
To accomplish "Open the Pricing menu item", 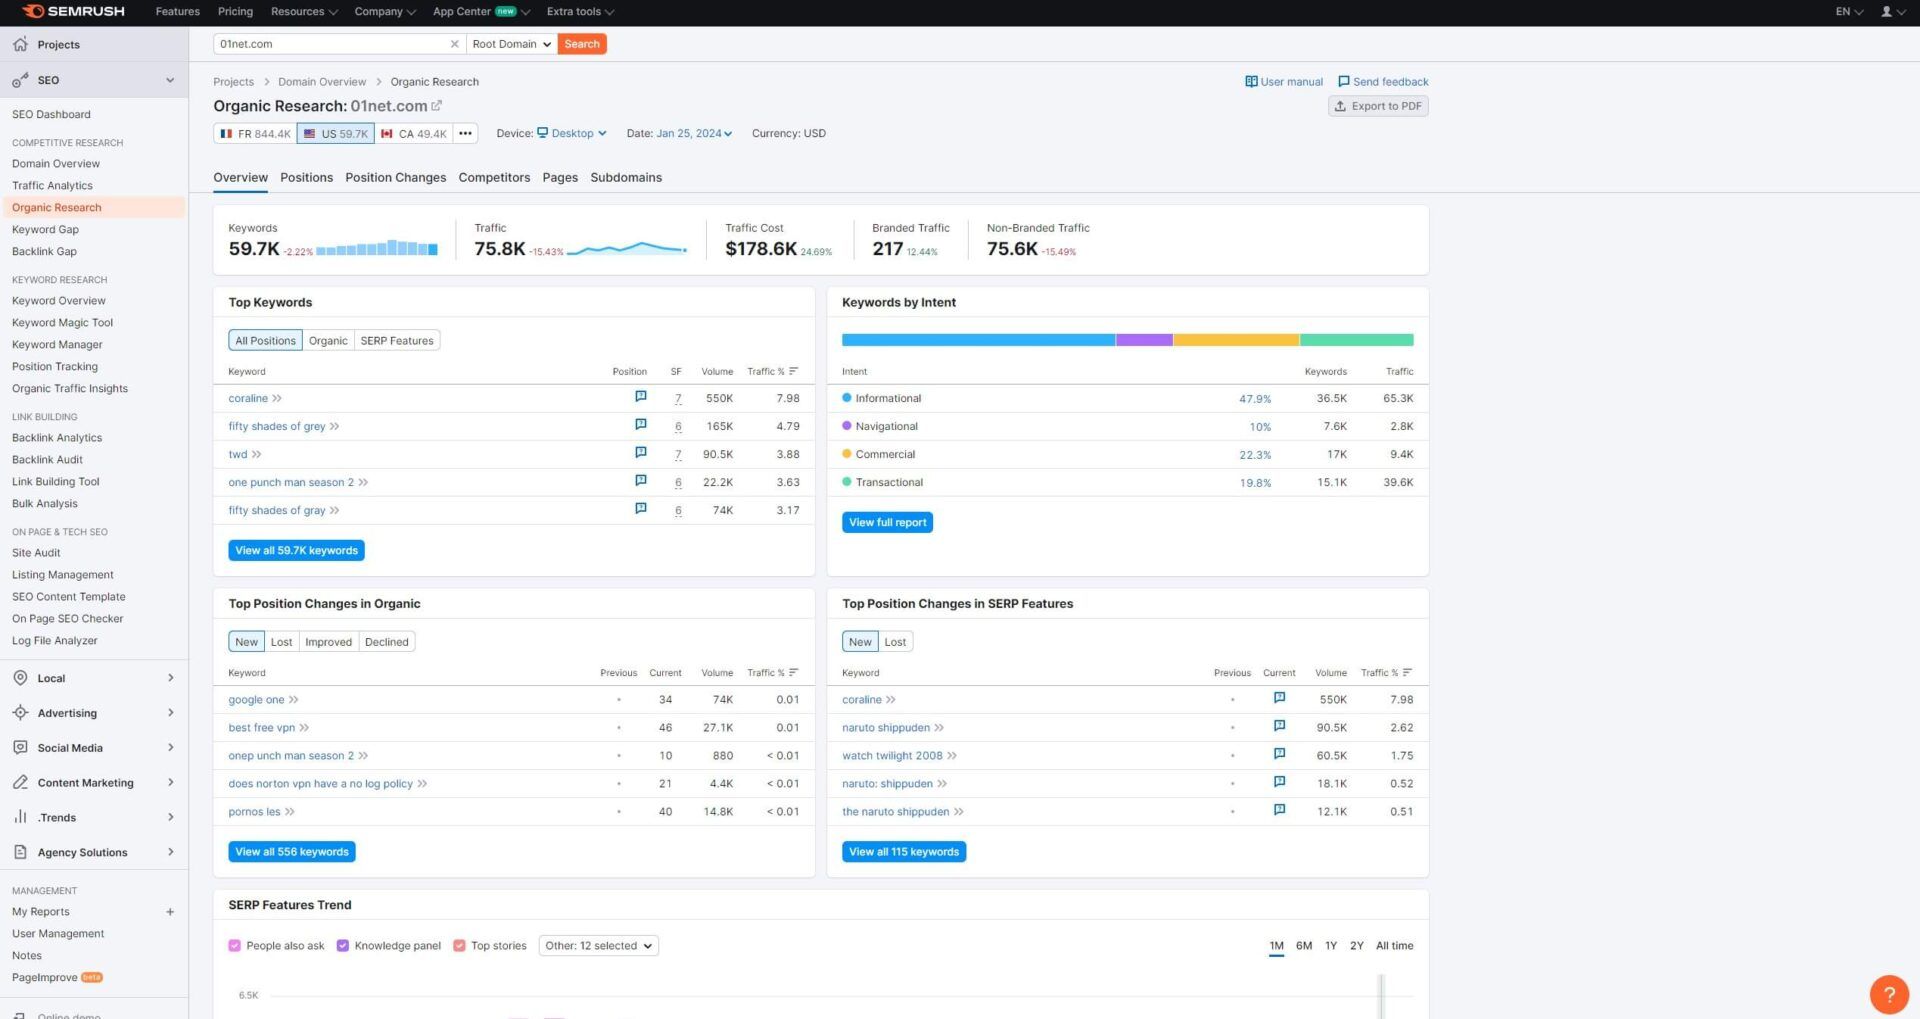I will pos(235,12).
